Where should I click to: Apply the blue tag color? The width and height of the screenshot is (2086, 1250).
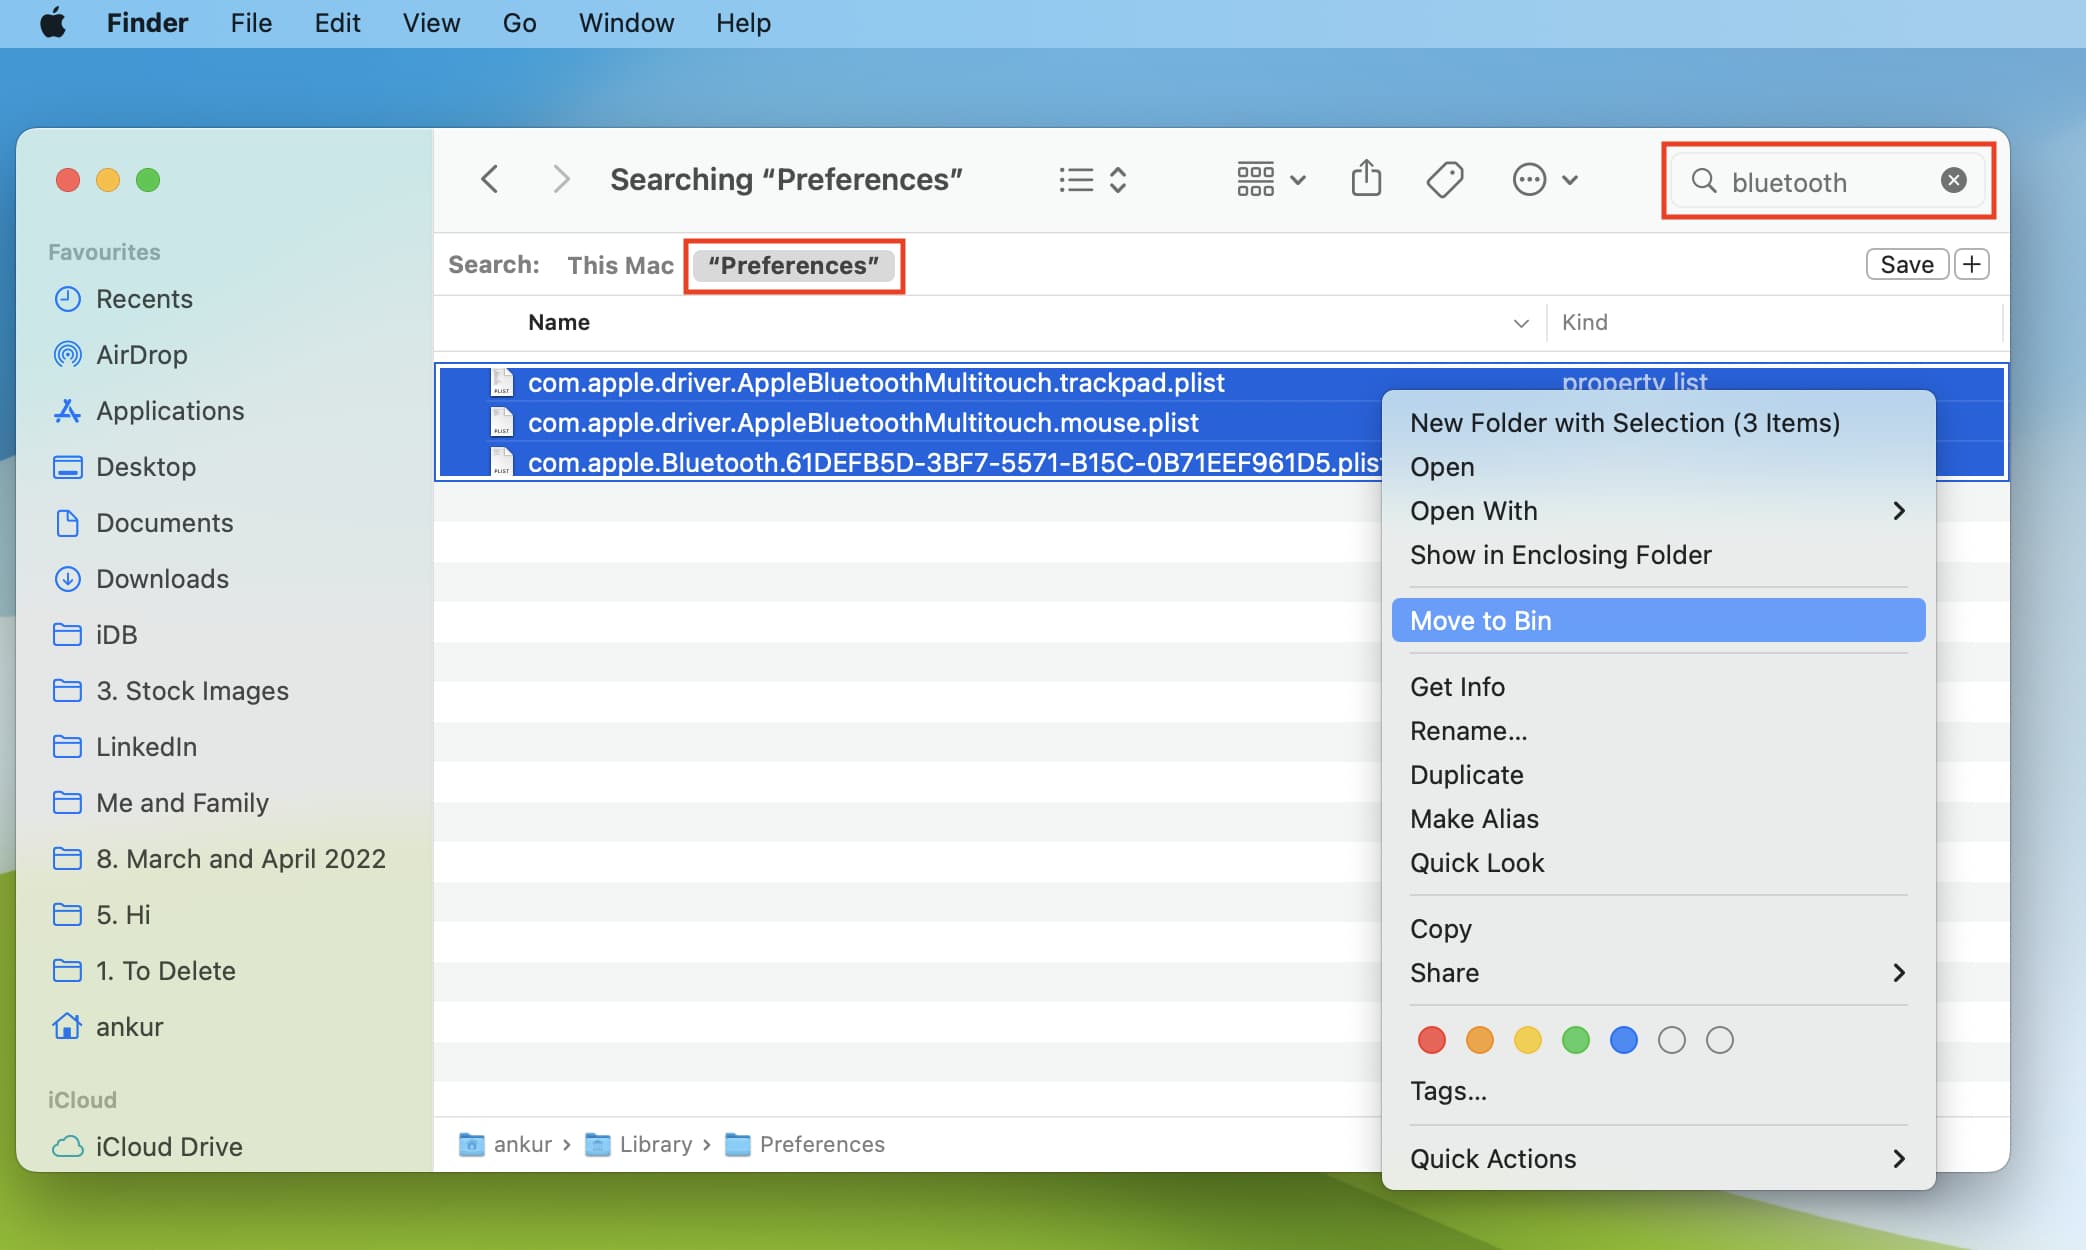(x=1623, y=1040)
